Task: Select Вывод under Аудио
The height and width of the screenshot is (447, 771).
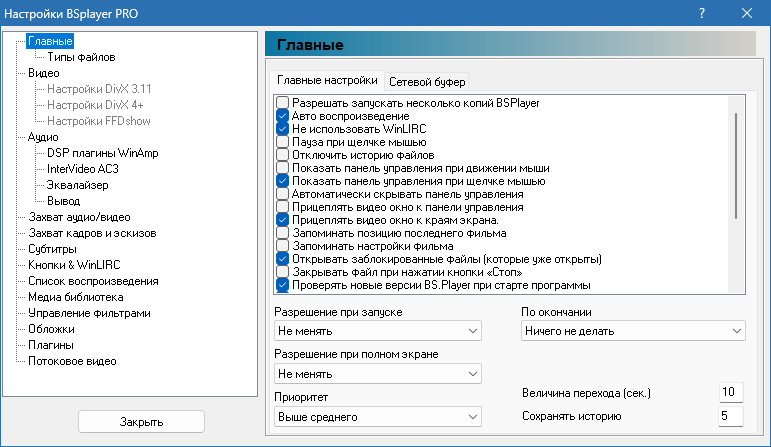Action: 63,201
